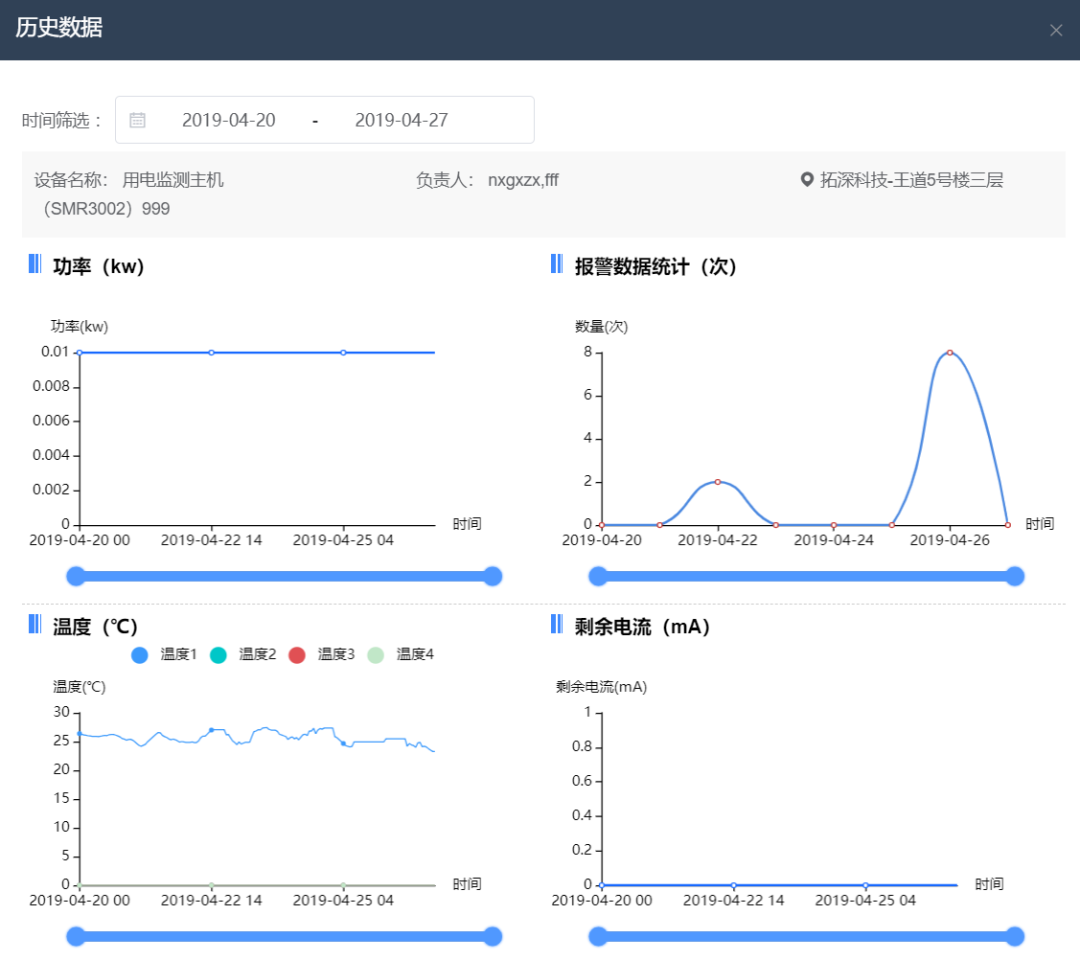Click power data point at 2019-04-22 14
The height and width of the screenshot is (960, 1080).
(211, 353)
